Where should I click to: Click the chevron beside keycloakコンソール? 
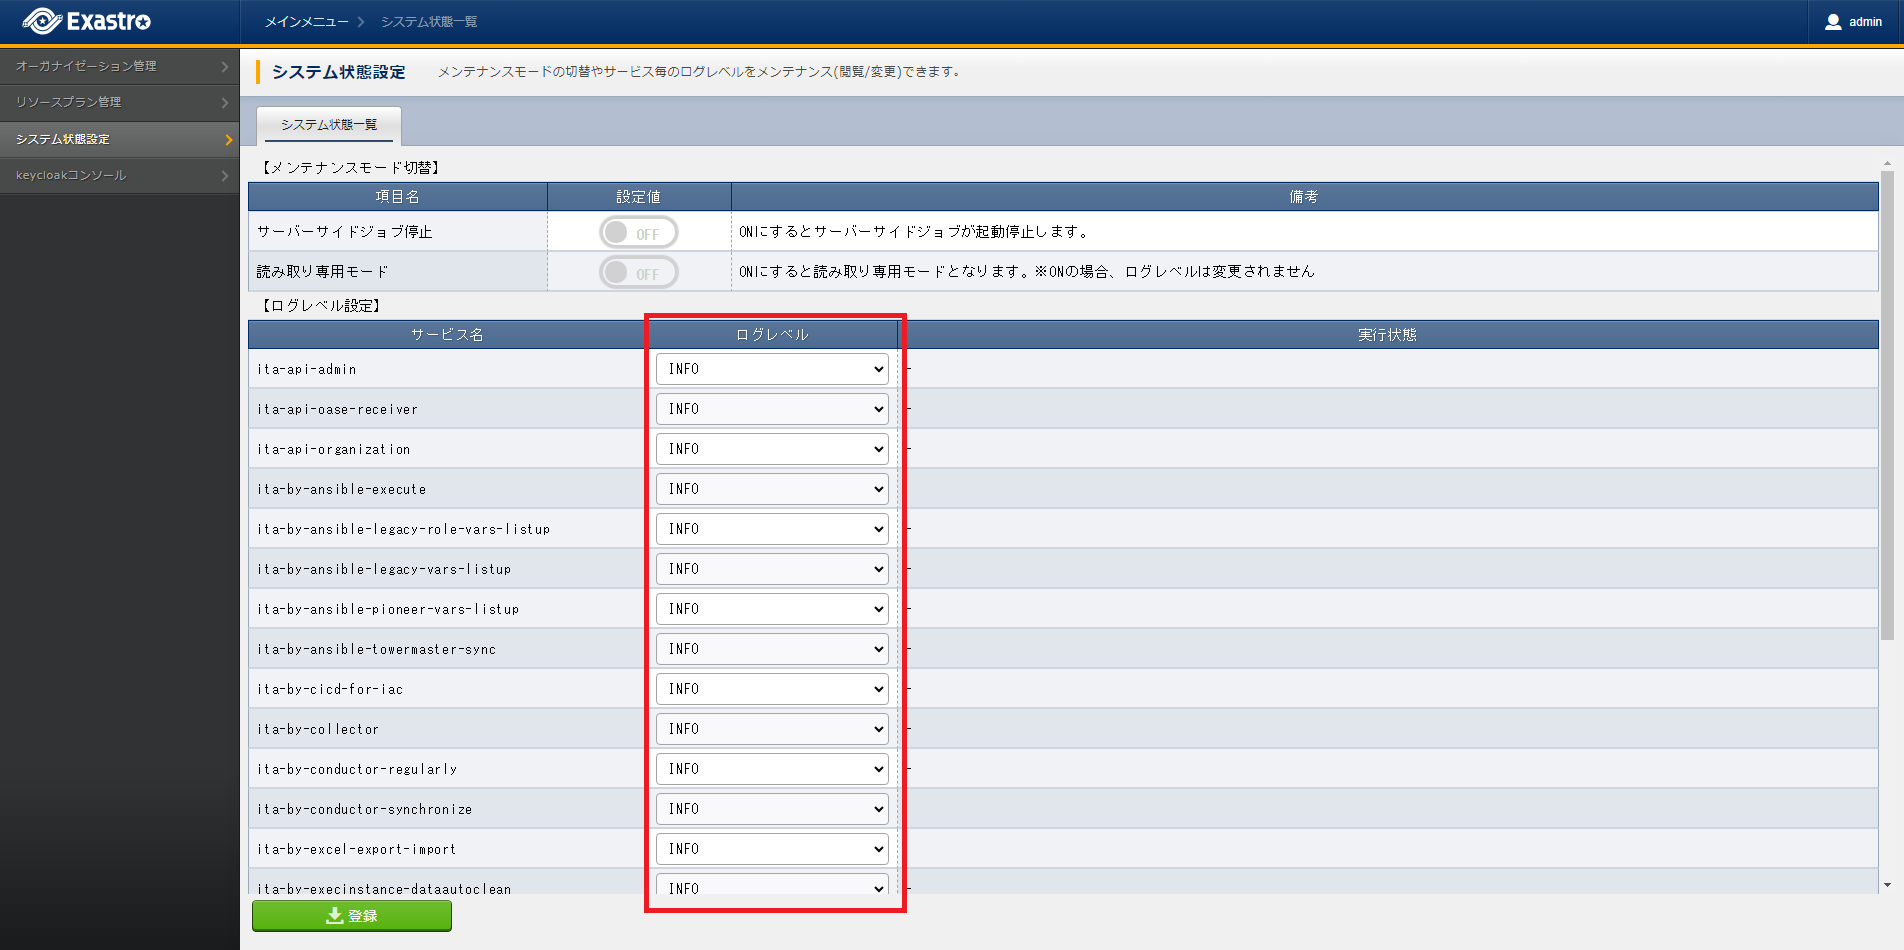pyautogui.click(x=225, y=176)
